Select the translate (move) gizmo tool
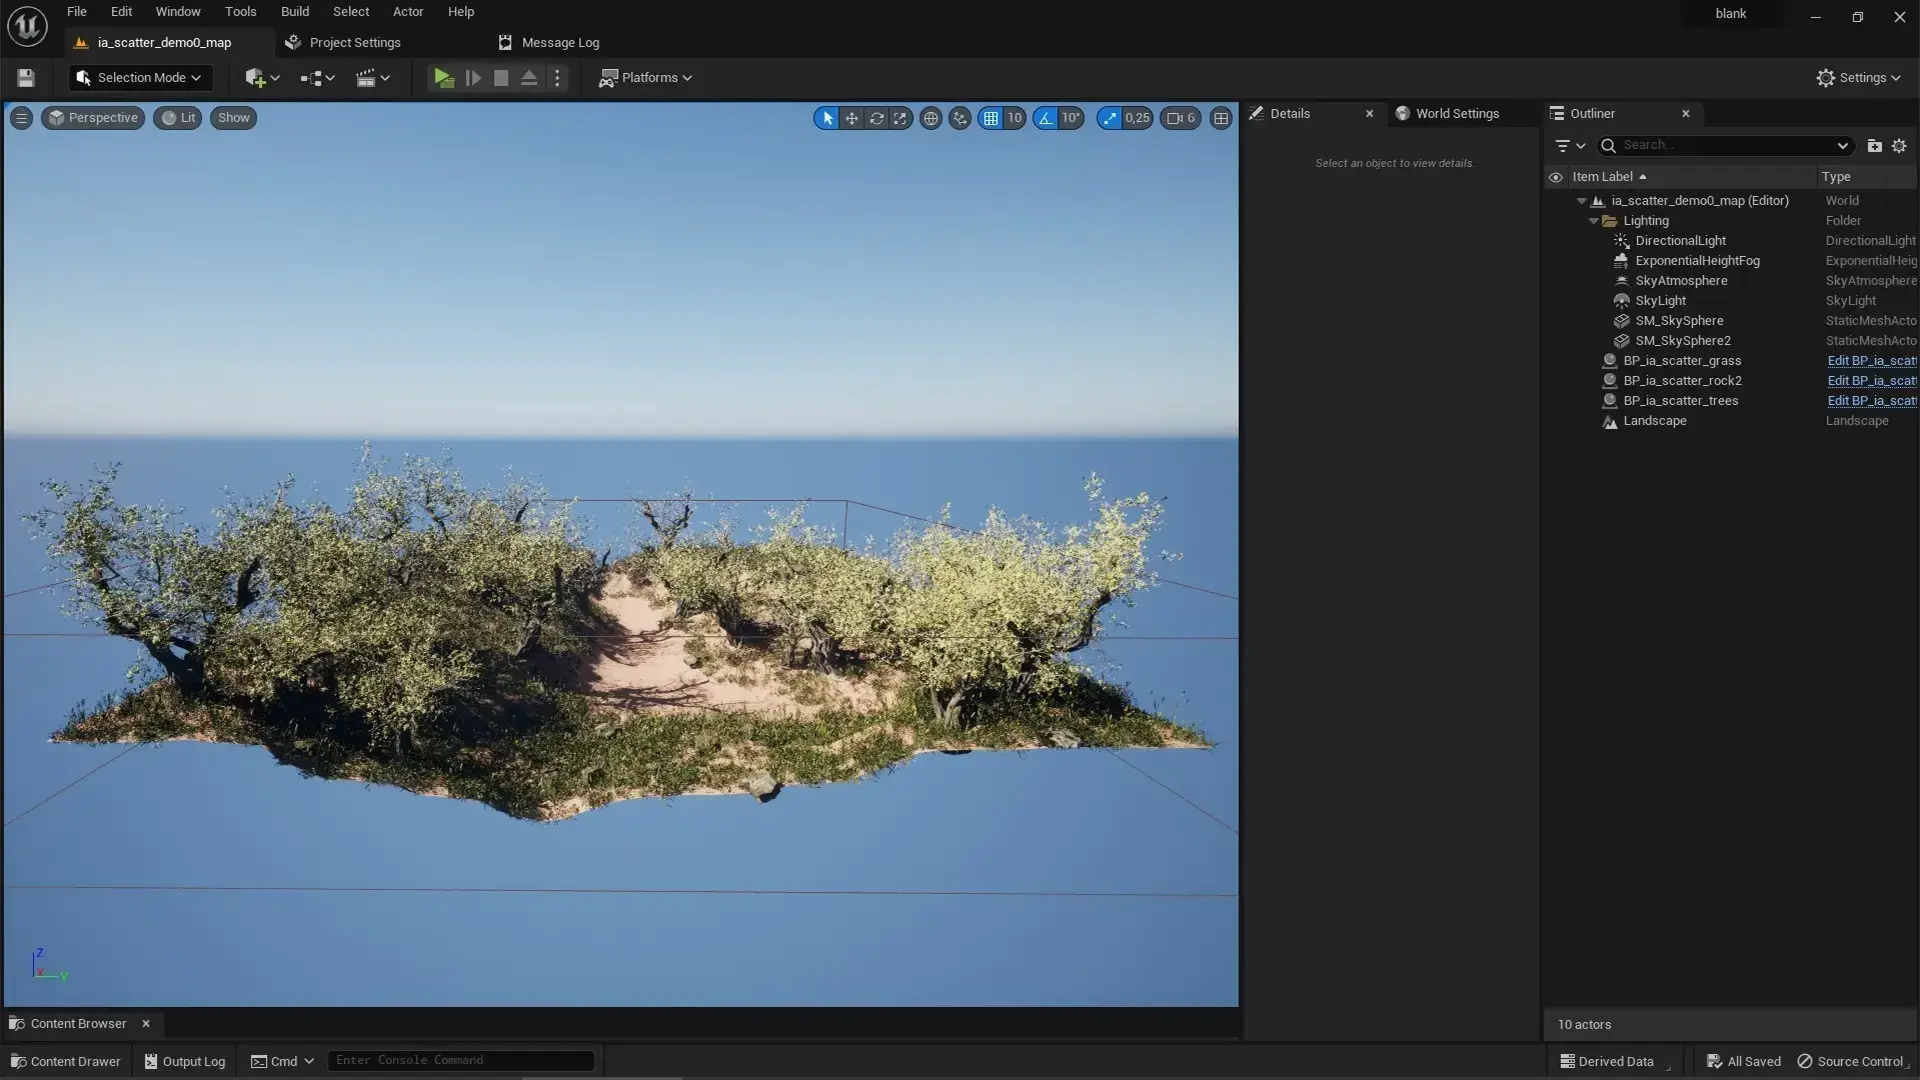This screenshot has height=1080, width=1920. [x=851, y=118]
